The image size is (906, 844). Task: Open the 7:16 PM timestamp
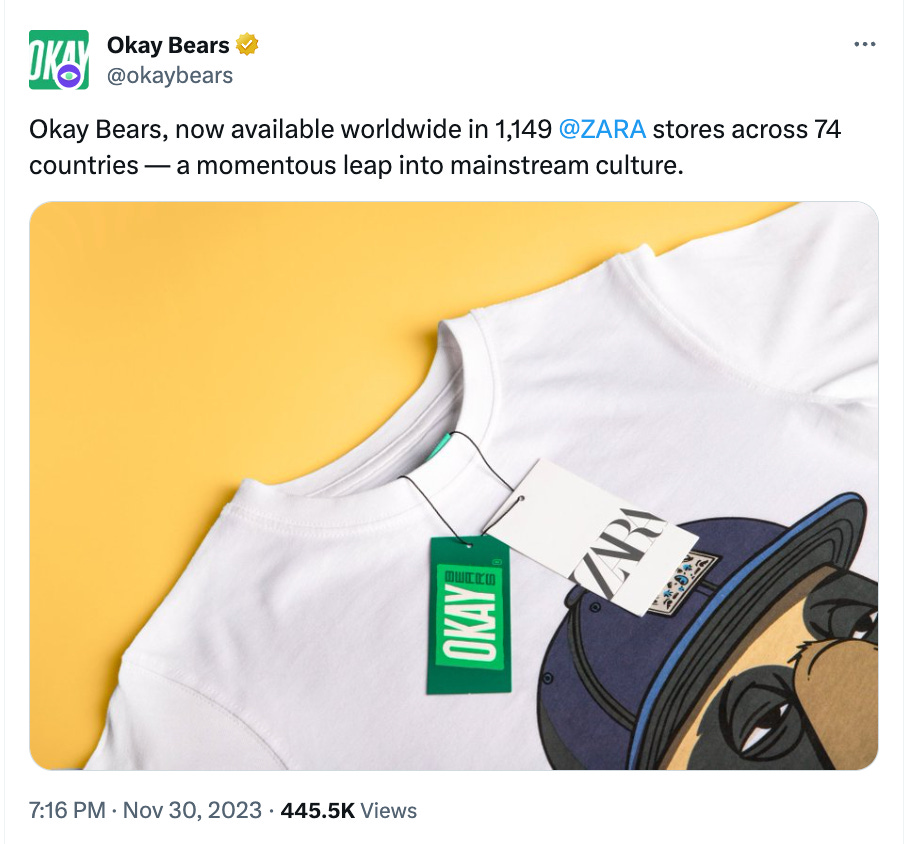(x=67, y=810)
